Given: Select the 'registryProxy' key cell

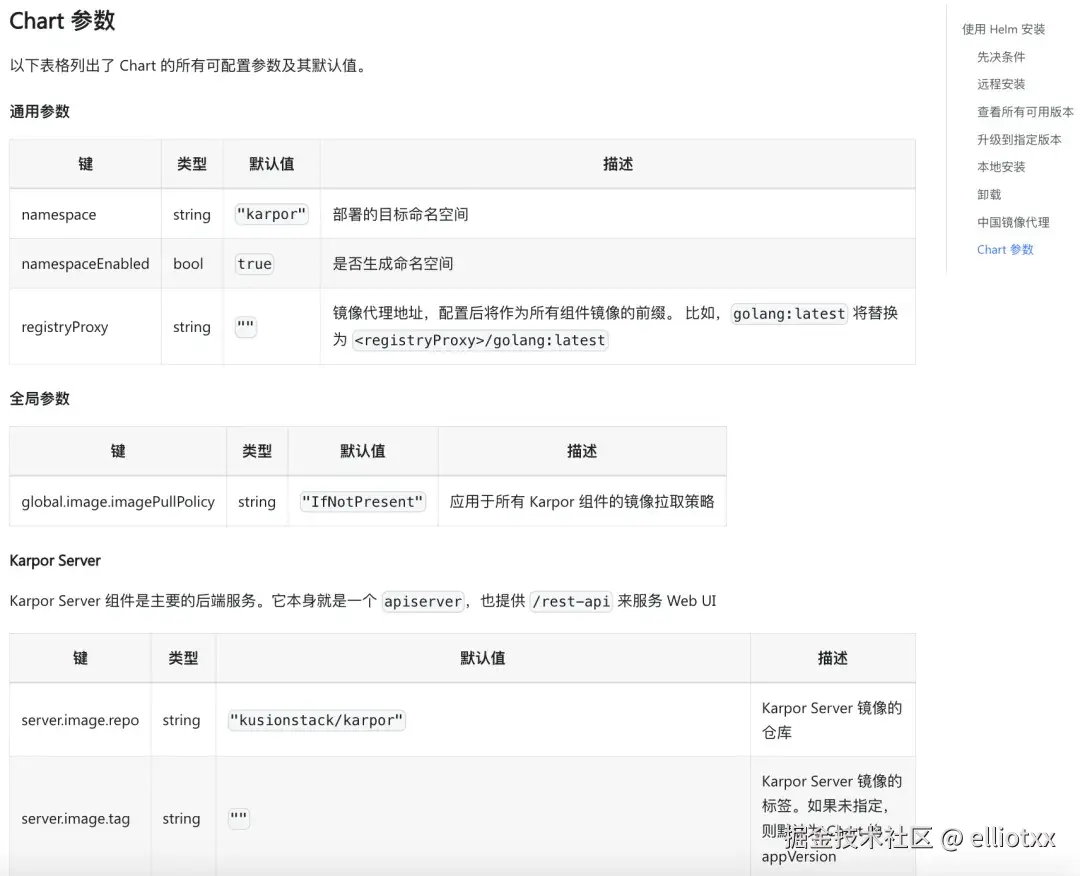Looking at the screenshot, I should point(85,326).
